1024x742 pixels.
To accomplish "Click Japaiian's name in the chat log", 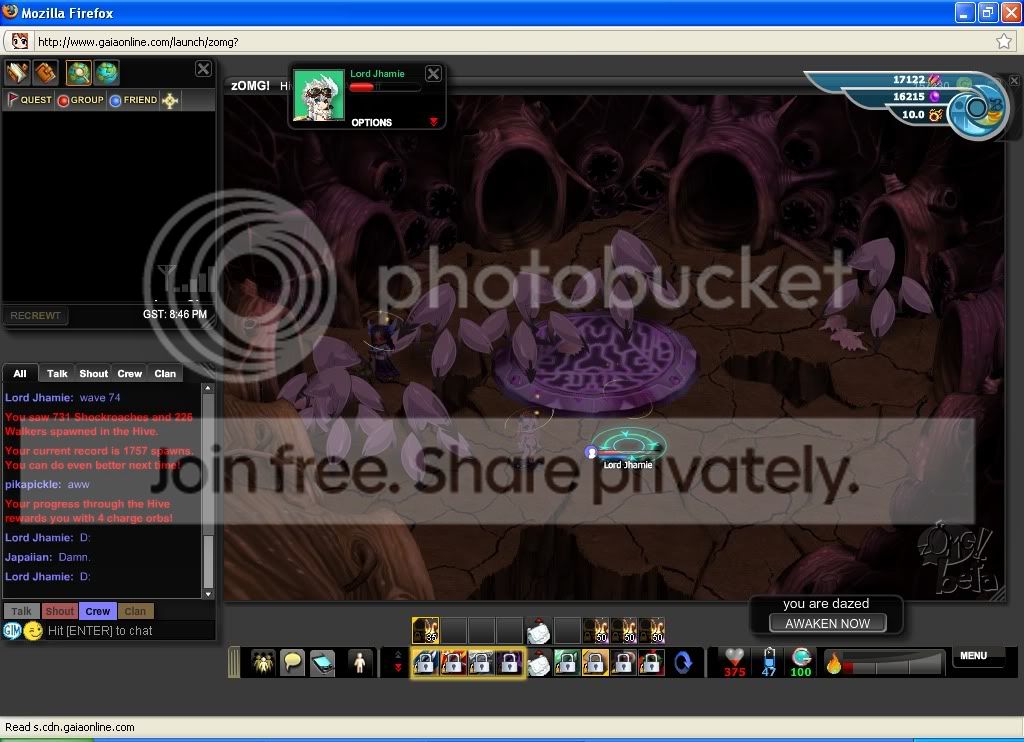I will (27, 557).
